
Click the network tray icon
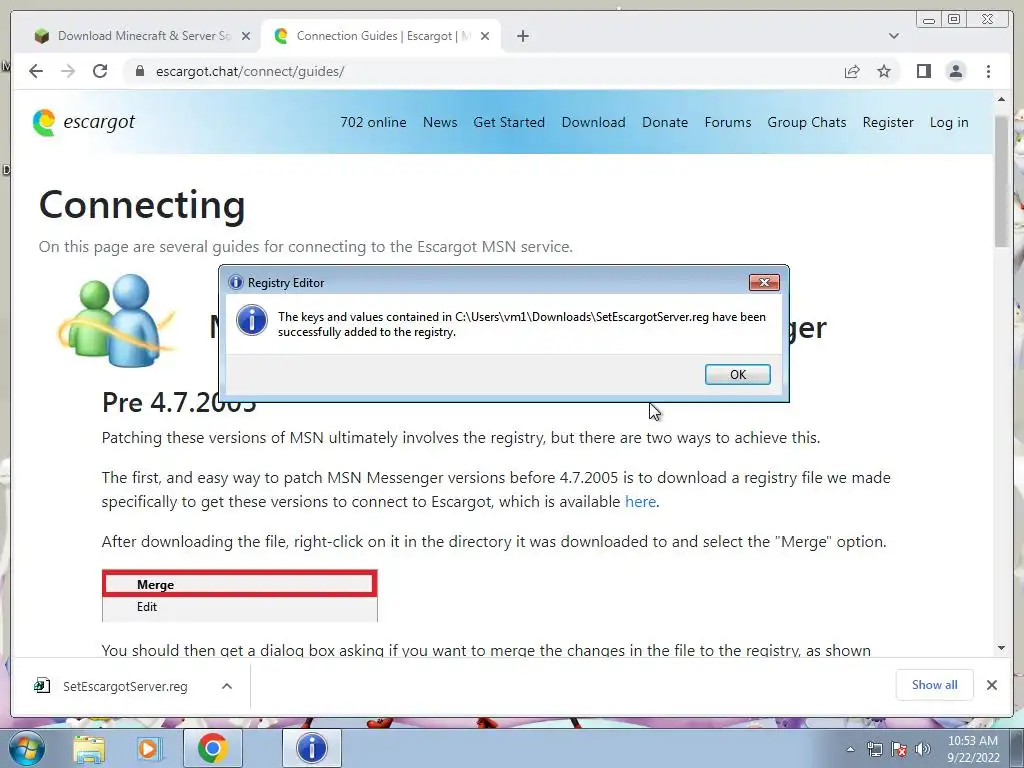click(x=874, y=749)
